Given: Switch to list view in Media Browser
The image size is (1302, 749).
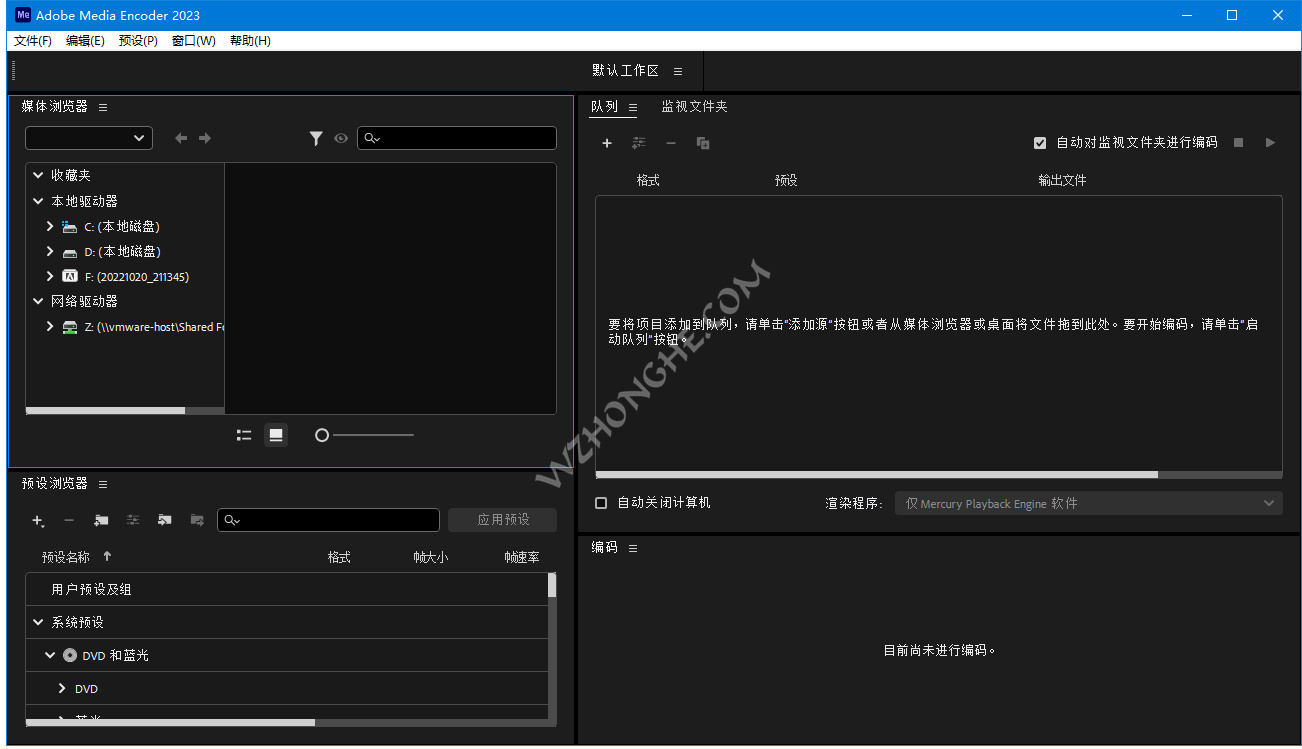Looking at the screenshot, I should (243, 434).
